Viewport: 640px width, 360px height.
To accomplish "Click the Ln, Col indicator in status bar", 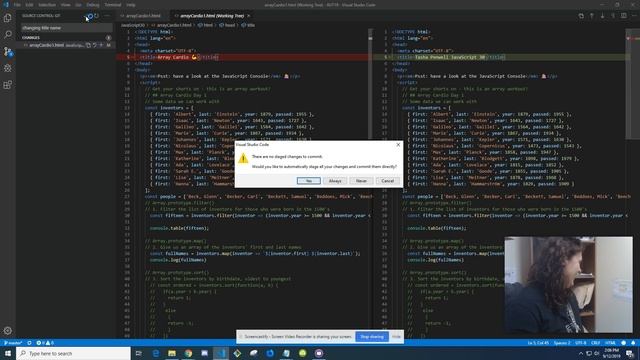I will point(538,343).
